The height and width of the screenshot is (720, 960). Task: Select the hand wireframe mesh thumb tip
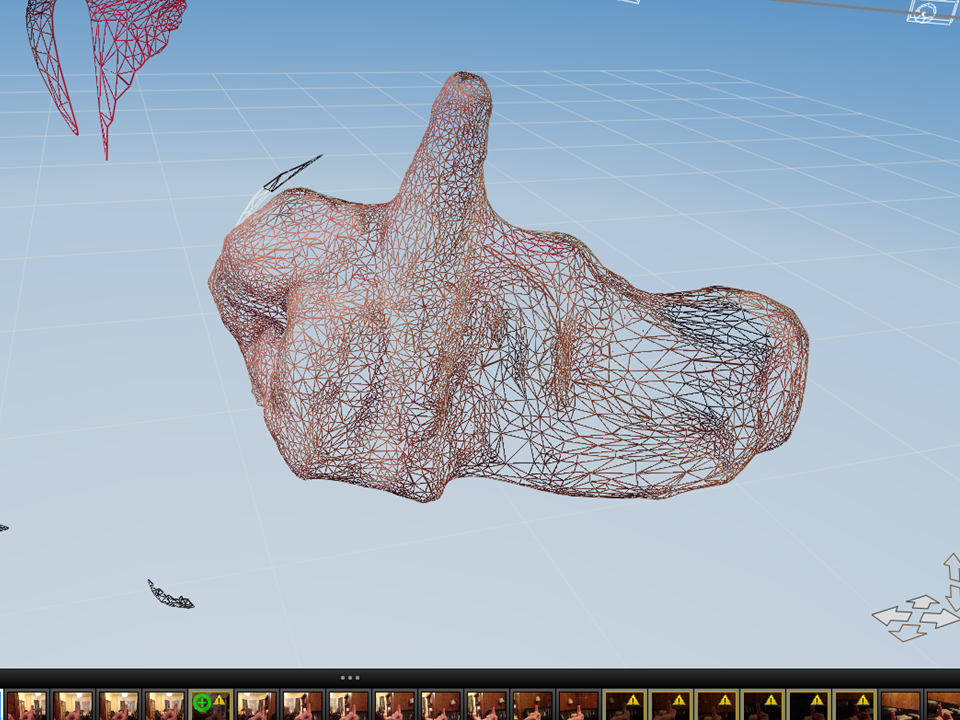click(x=466, y=90)
